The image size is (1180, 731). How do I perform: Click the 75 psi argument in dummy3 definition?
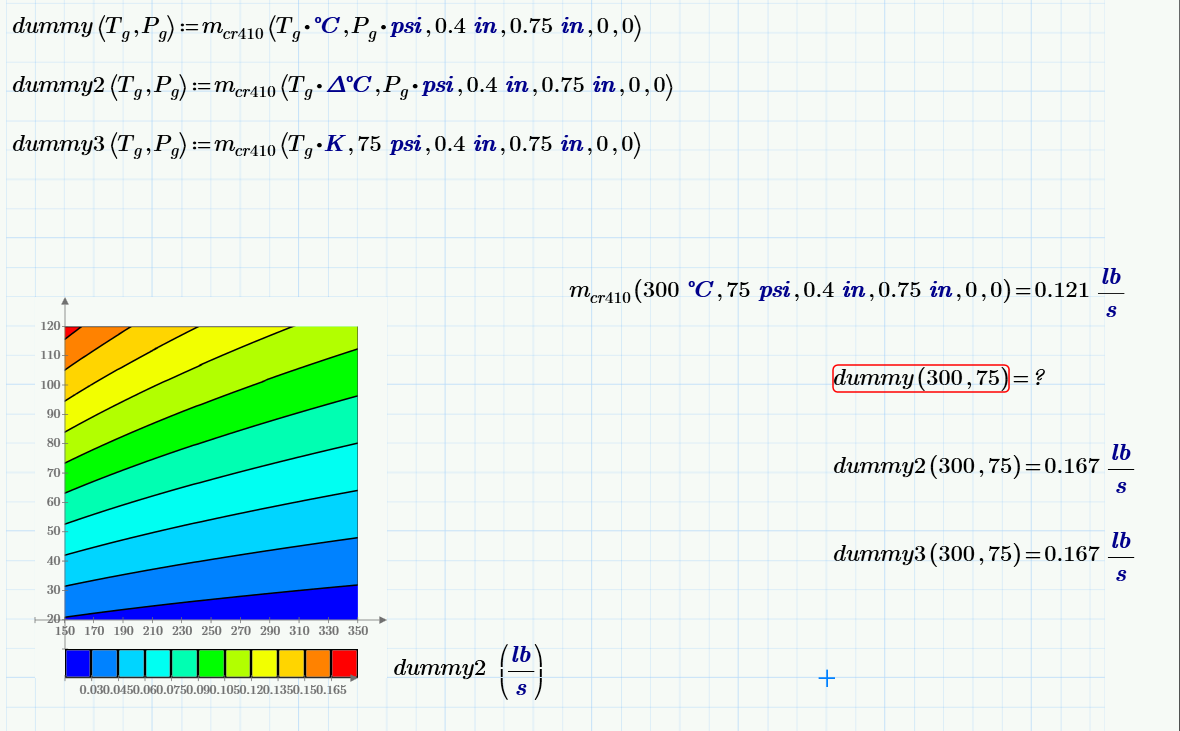pos(389,143)
